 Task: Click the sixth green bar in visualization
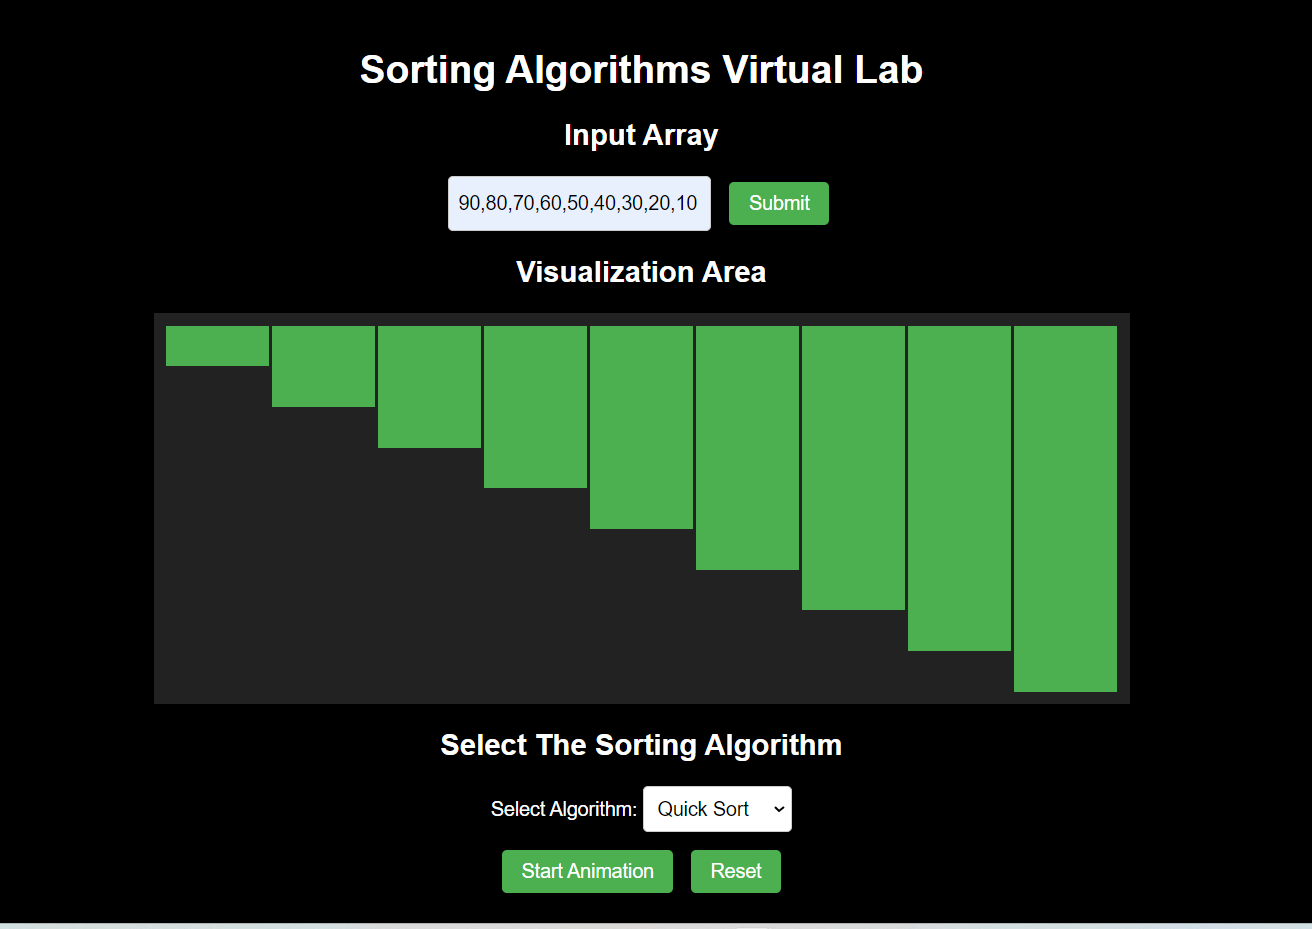click(x=747, y=448)
